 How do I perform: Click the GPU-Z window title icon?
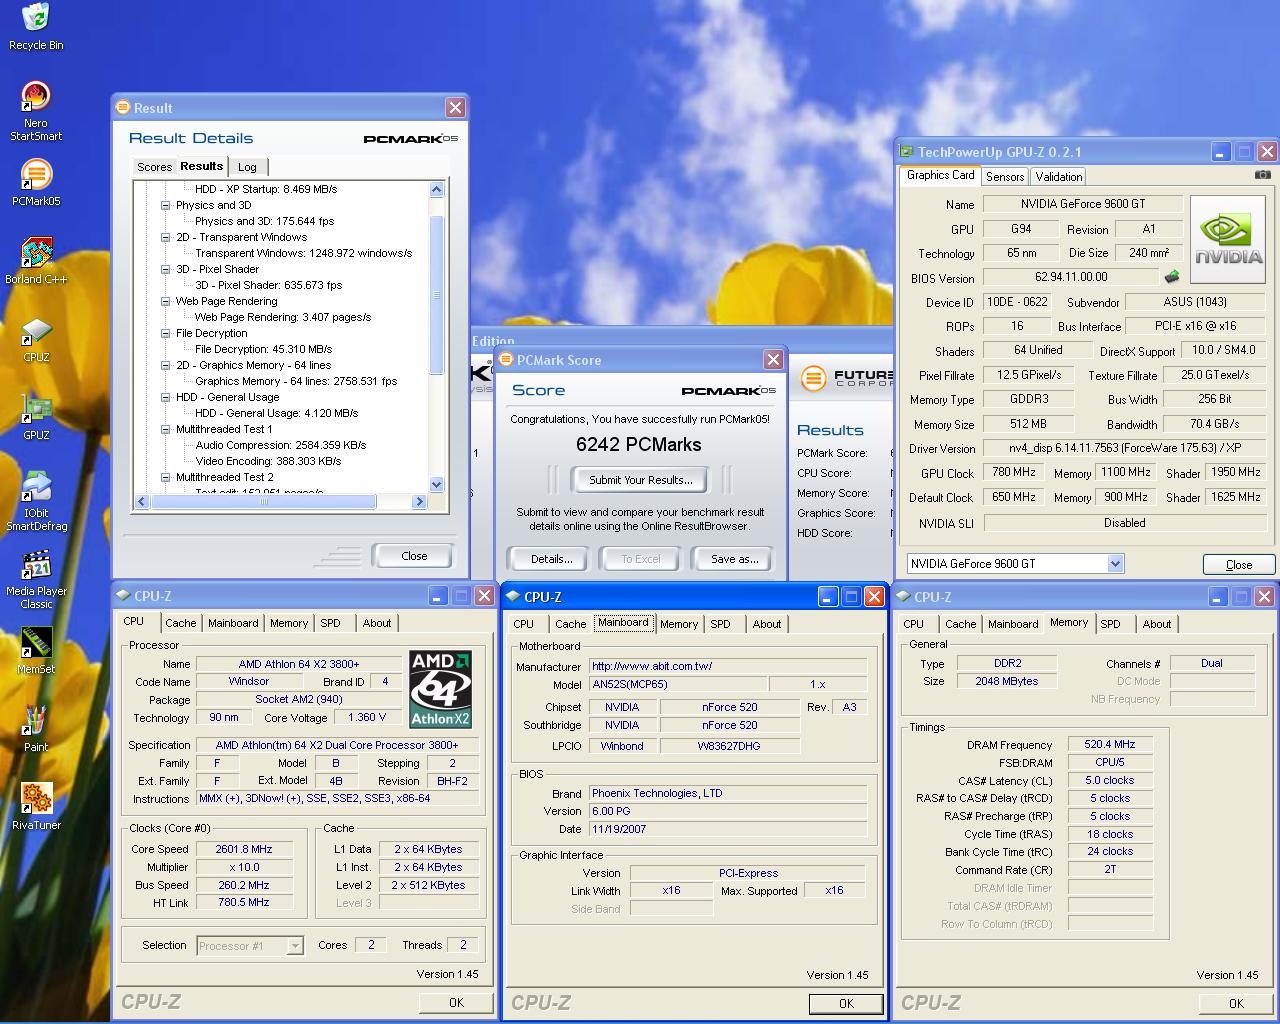click(x=907, y=152)
